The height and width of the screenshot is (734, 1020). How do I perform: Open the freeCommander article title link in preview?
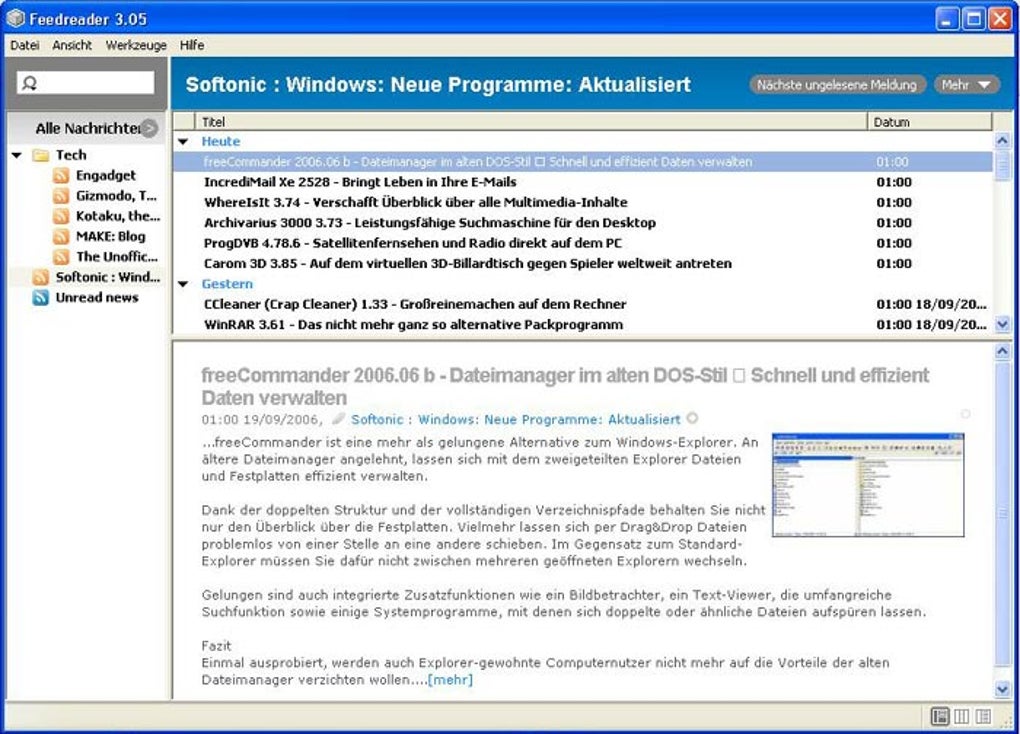pyautogui.click(x=565, y=387)
